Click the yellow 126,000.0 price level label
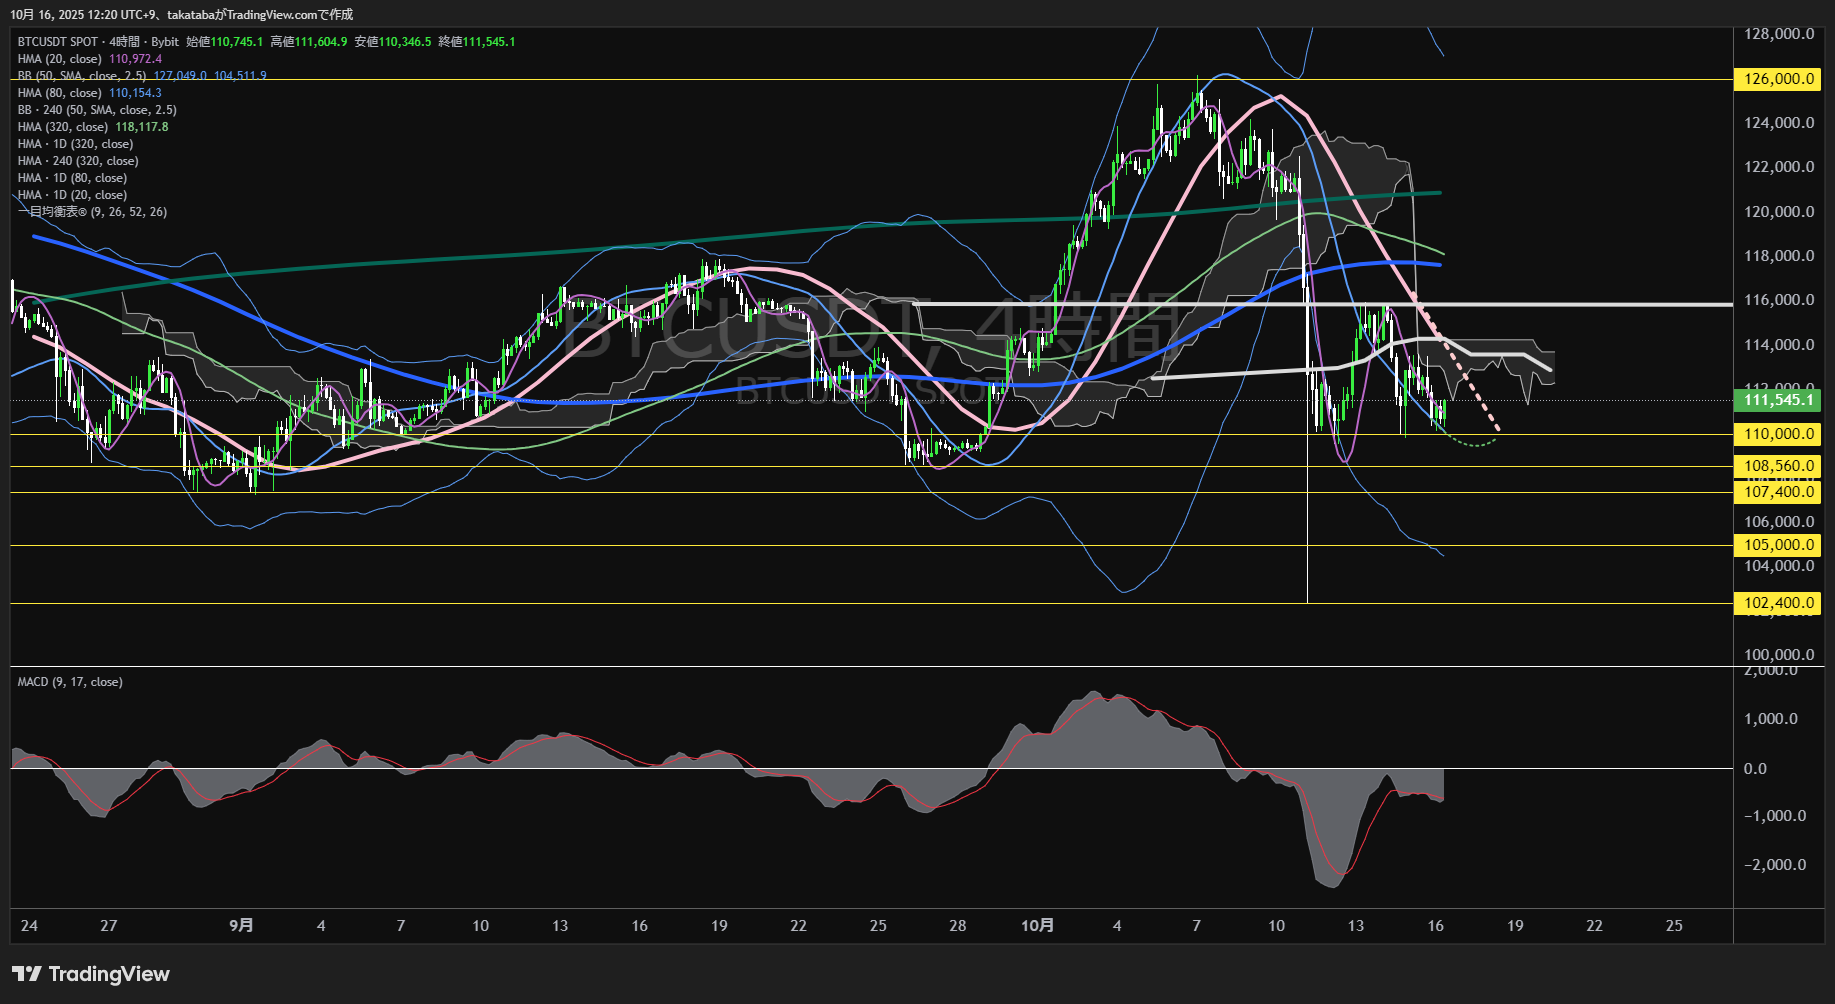1835x1004 pixels. 1778,79
